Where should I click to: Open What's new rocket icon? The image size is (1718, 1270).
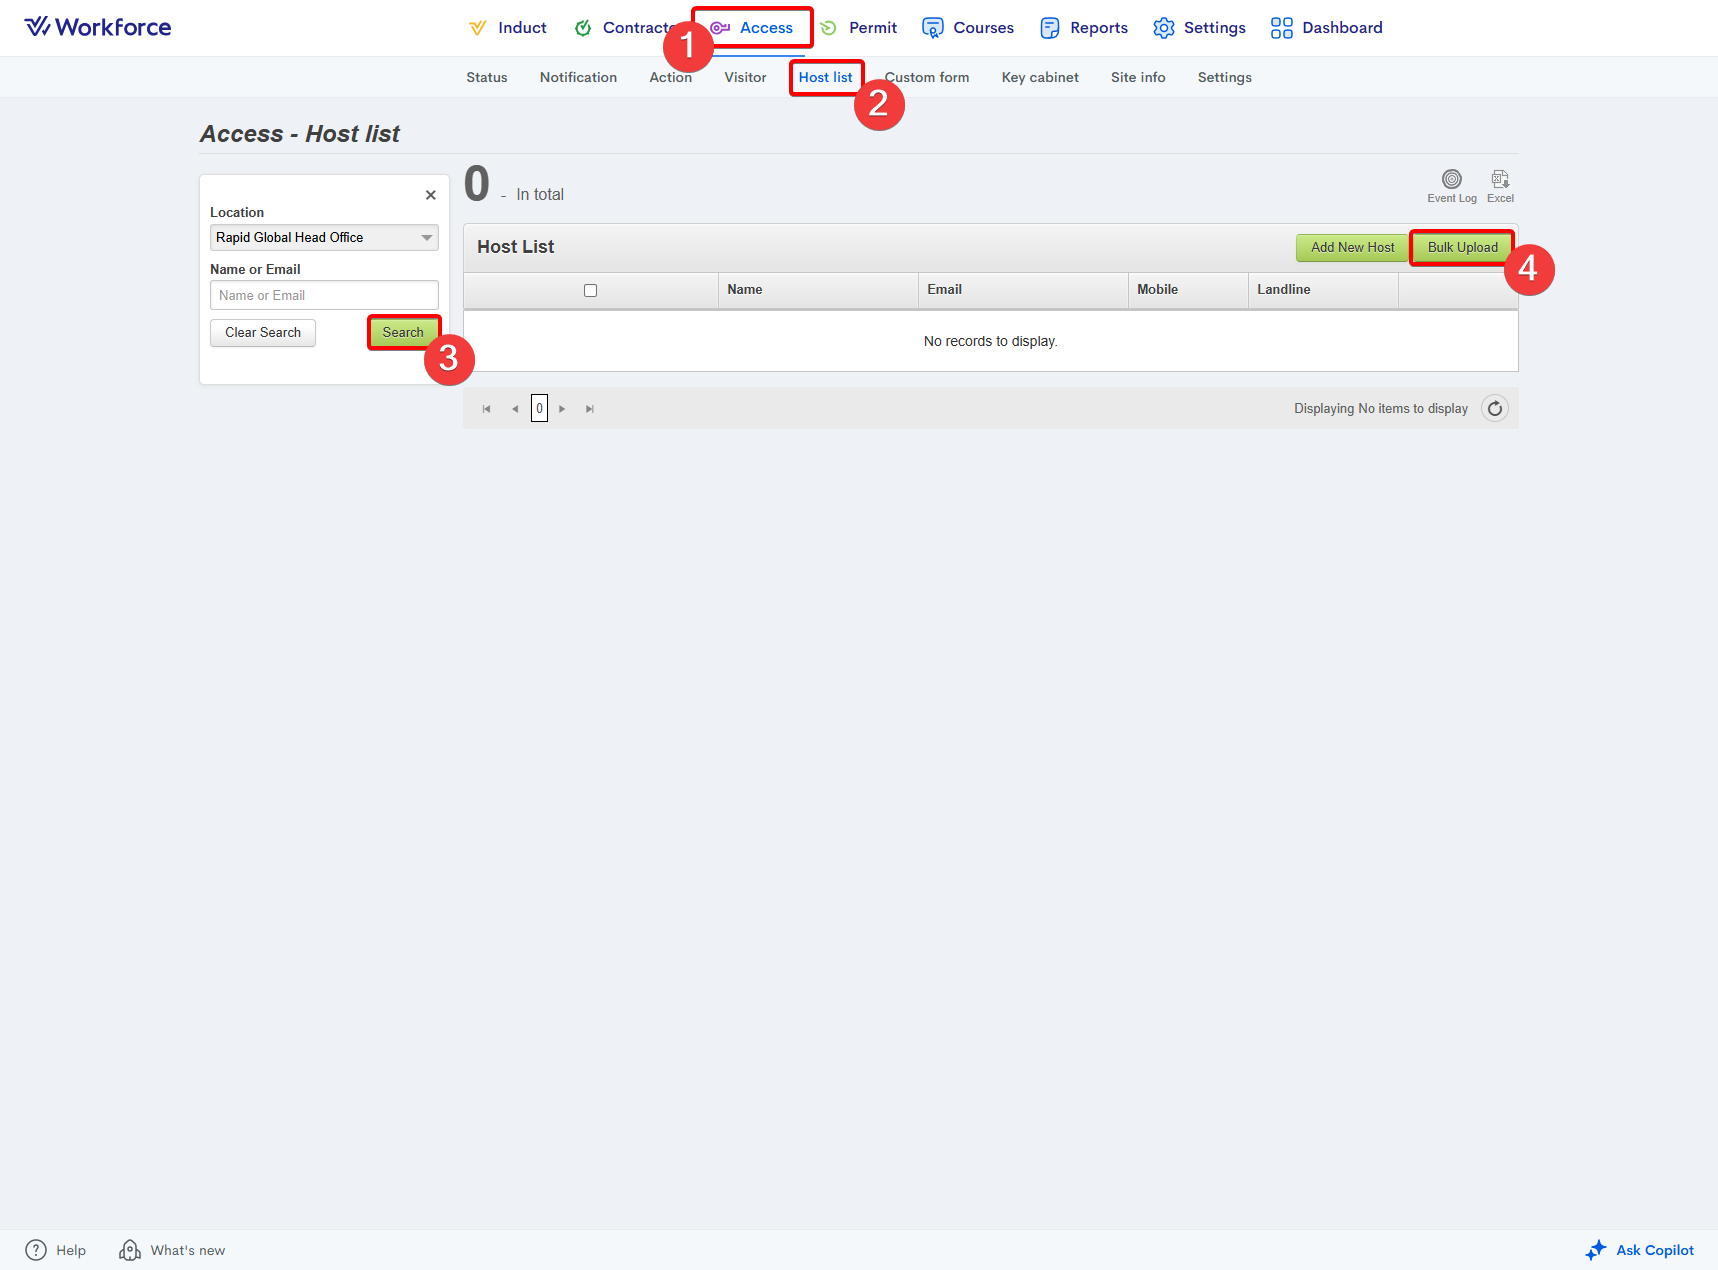click(x=130, y=1250)
